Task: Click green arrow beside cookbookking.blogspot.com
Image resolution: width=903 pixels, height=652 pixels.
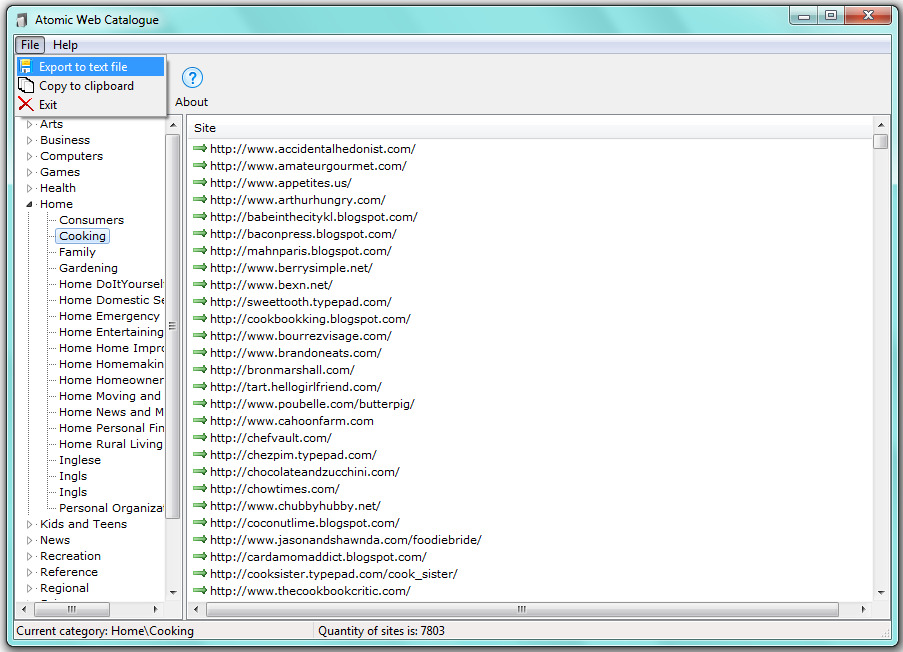Action: [x=200, y=319]
